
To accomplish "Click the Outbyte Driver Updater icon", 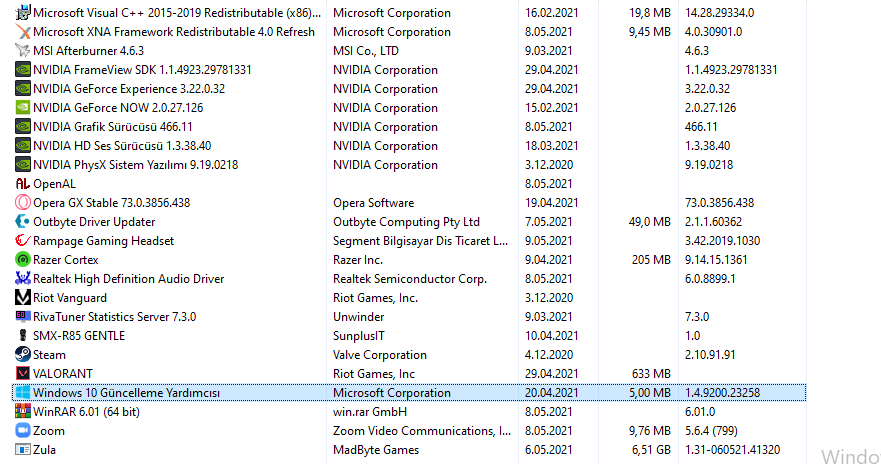I will click(x=22, y=221).
